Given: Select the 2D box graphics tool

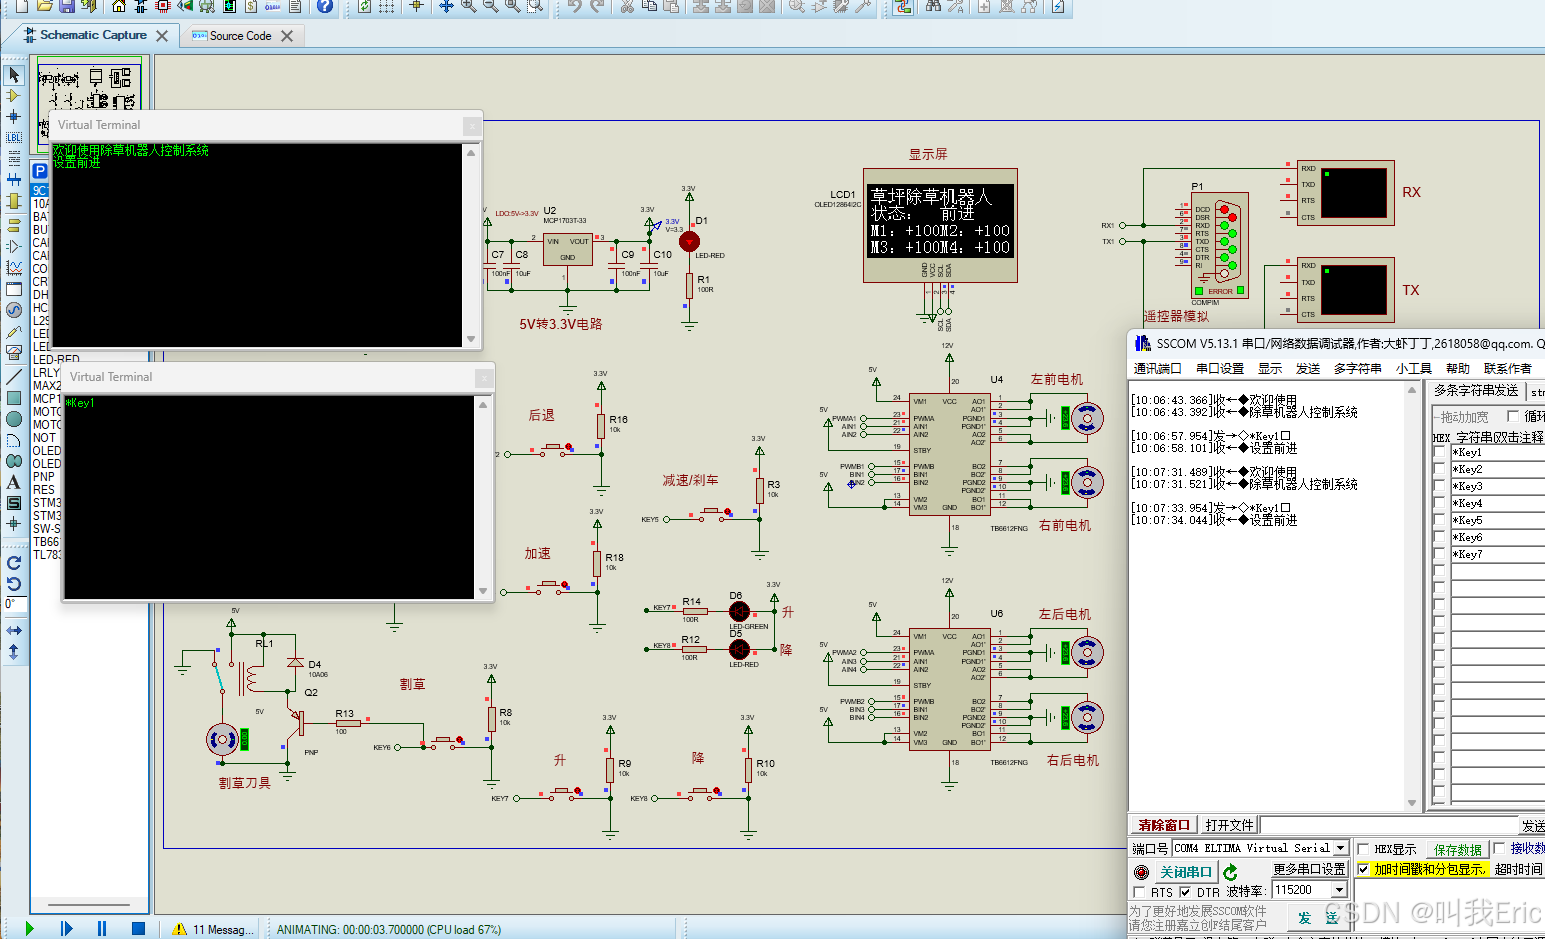Looking at the screenshot, I should (14, 398).
